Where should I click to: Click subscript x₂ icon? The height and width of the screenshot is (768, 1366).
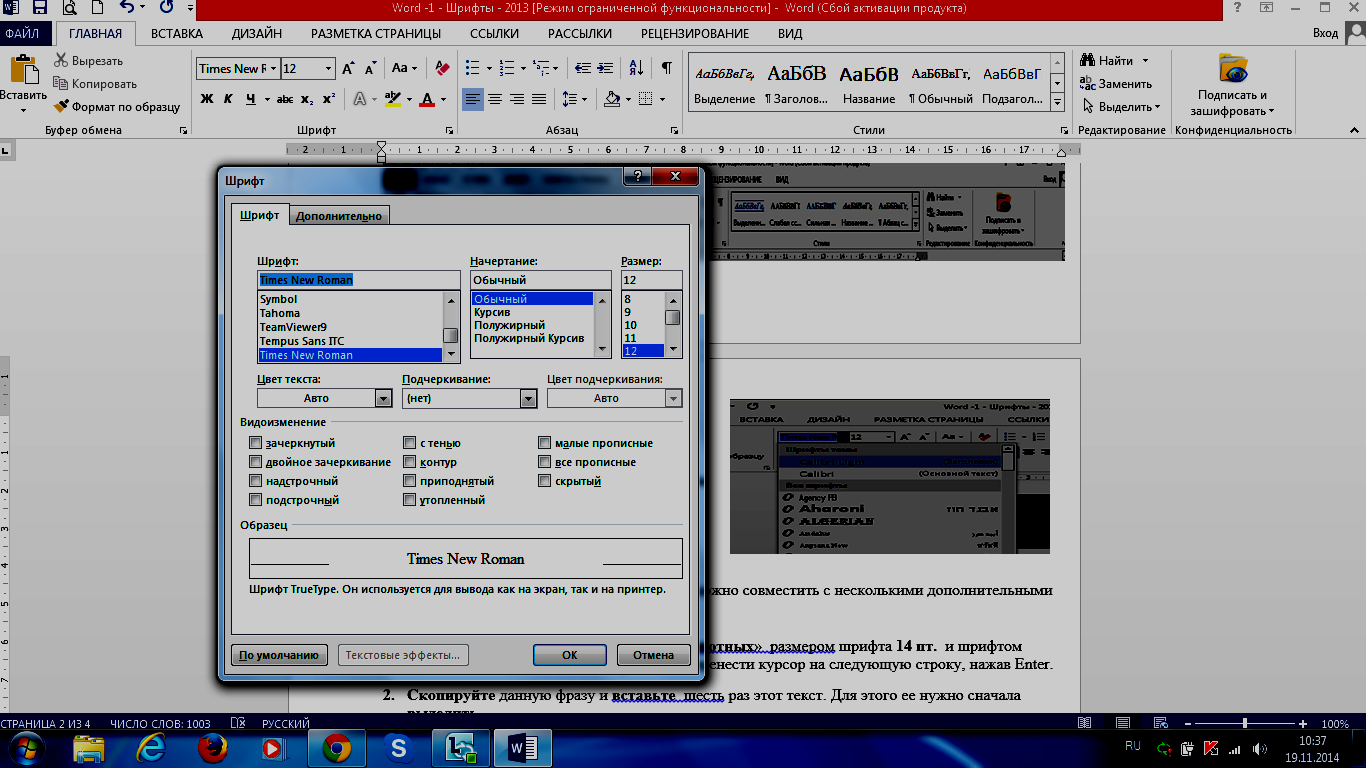click(307, 99)
